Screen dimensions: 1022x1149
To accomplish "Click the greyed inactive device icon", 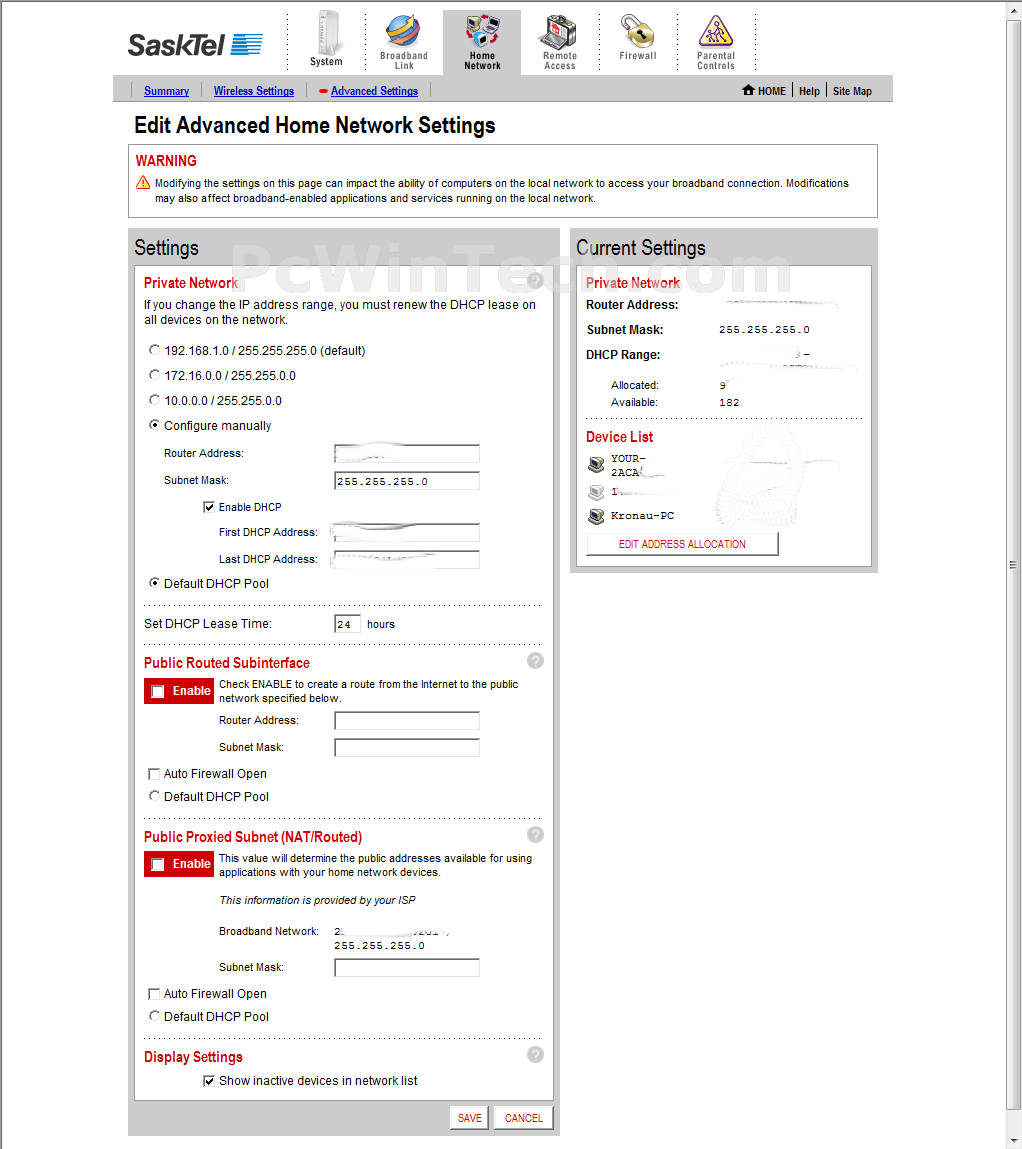I will point(596,492).
